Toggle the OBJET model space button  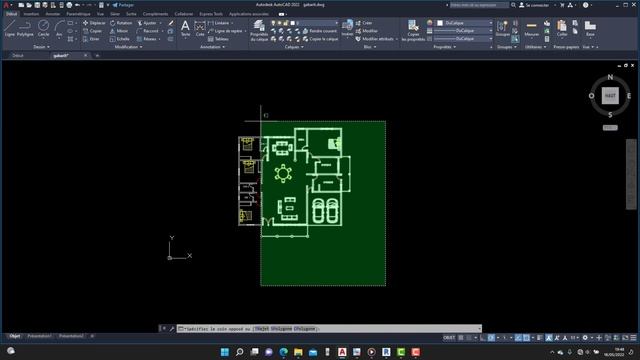click(449, 338)
